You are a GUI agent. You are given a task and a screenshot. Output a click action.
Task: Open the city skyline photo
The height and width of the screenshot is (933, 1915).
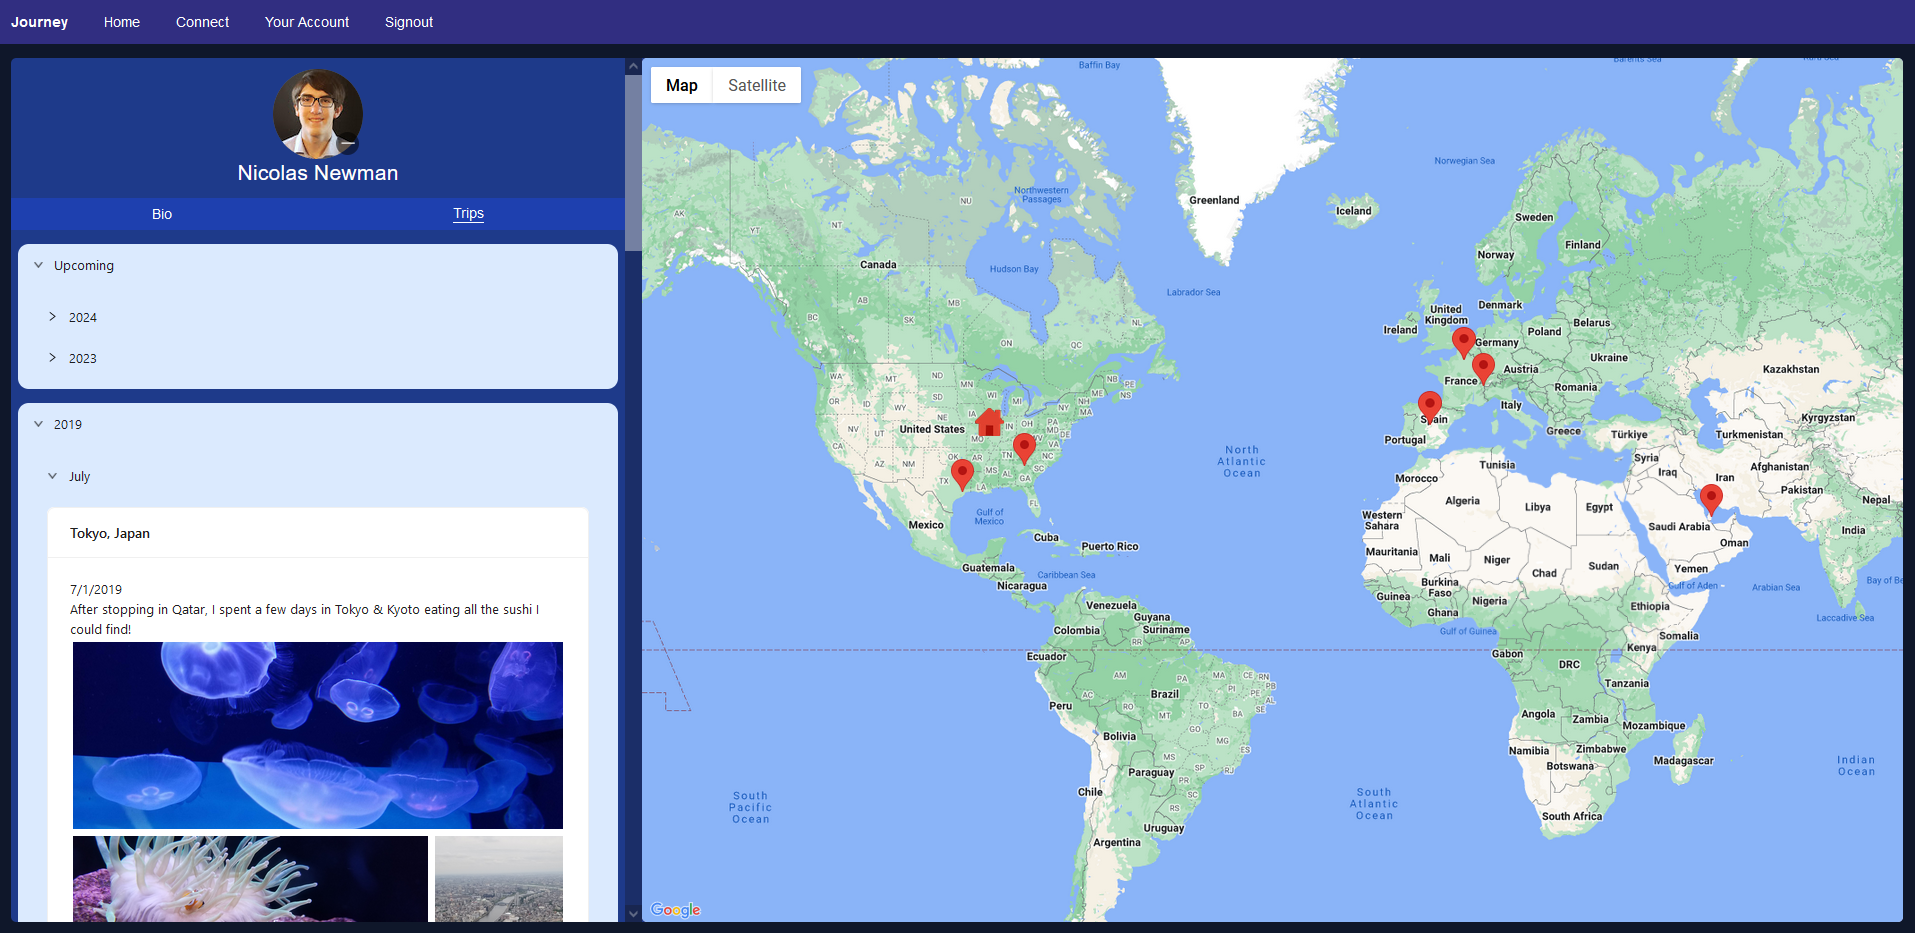click(x=499, y=879)
